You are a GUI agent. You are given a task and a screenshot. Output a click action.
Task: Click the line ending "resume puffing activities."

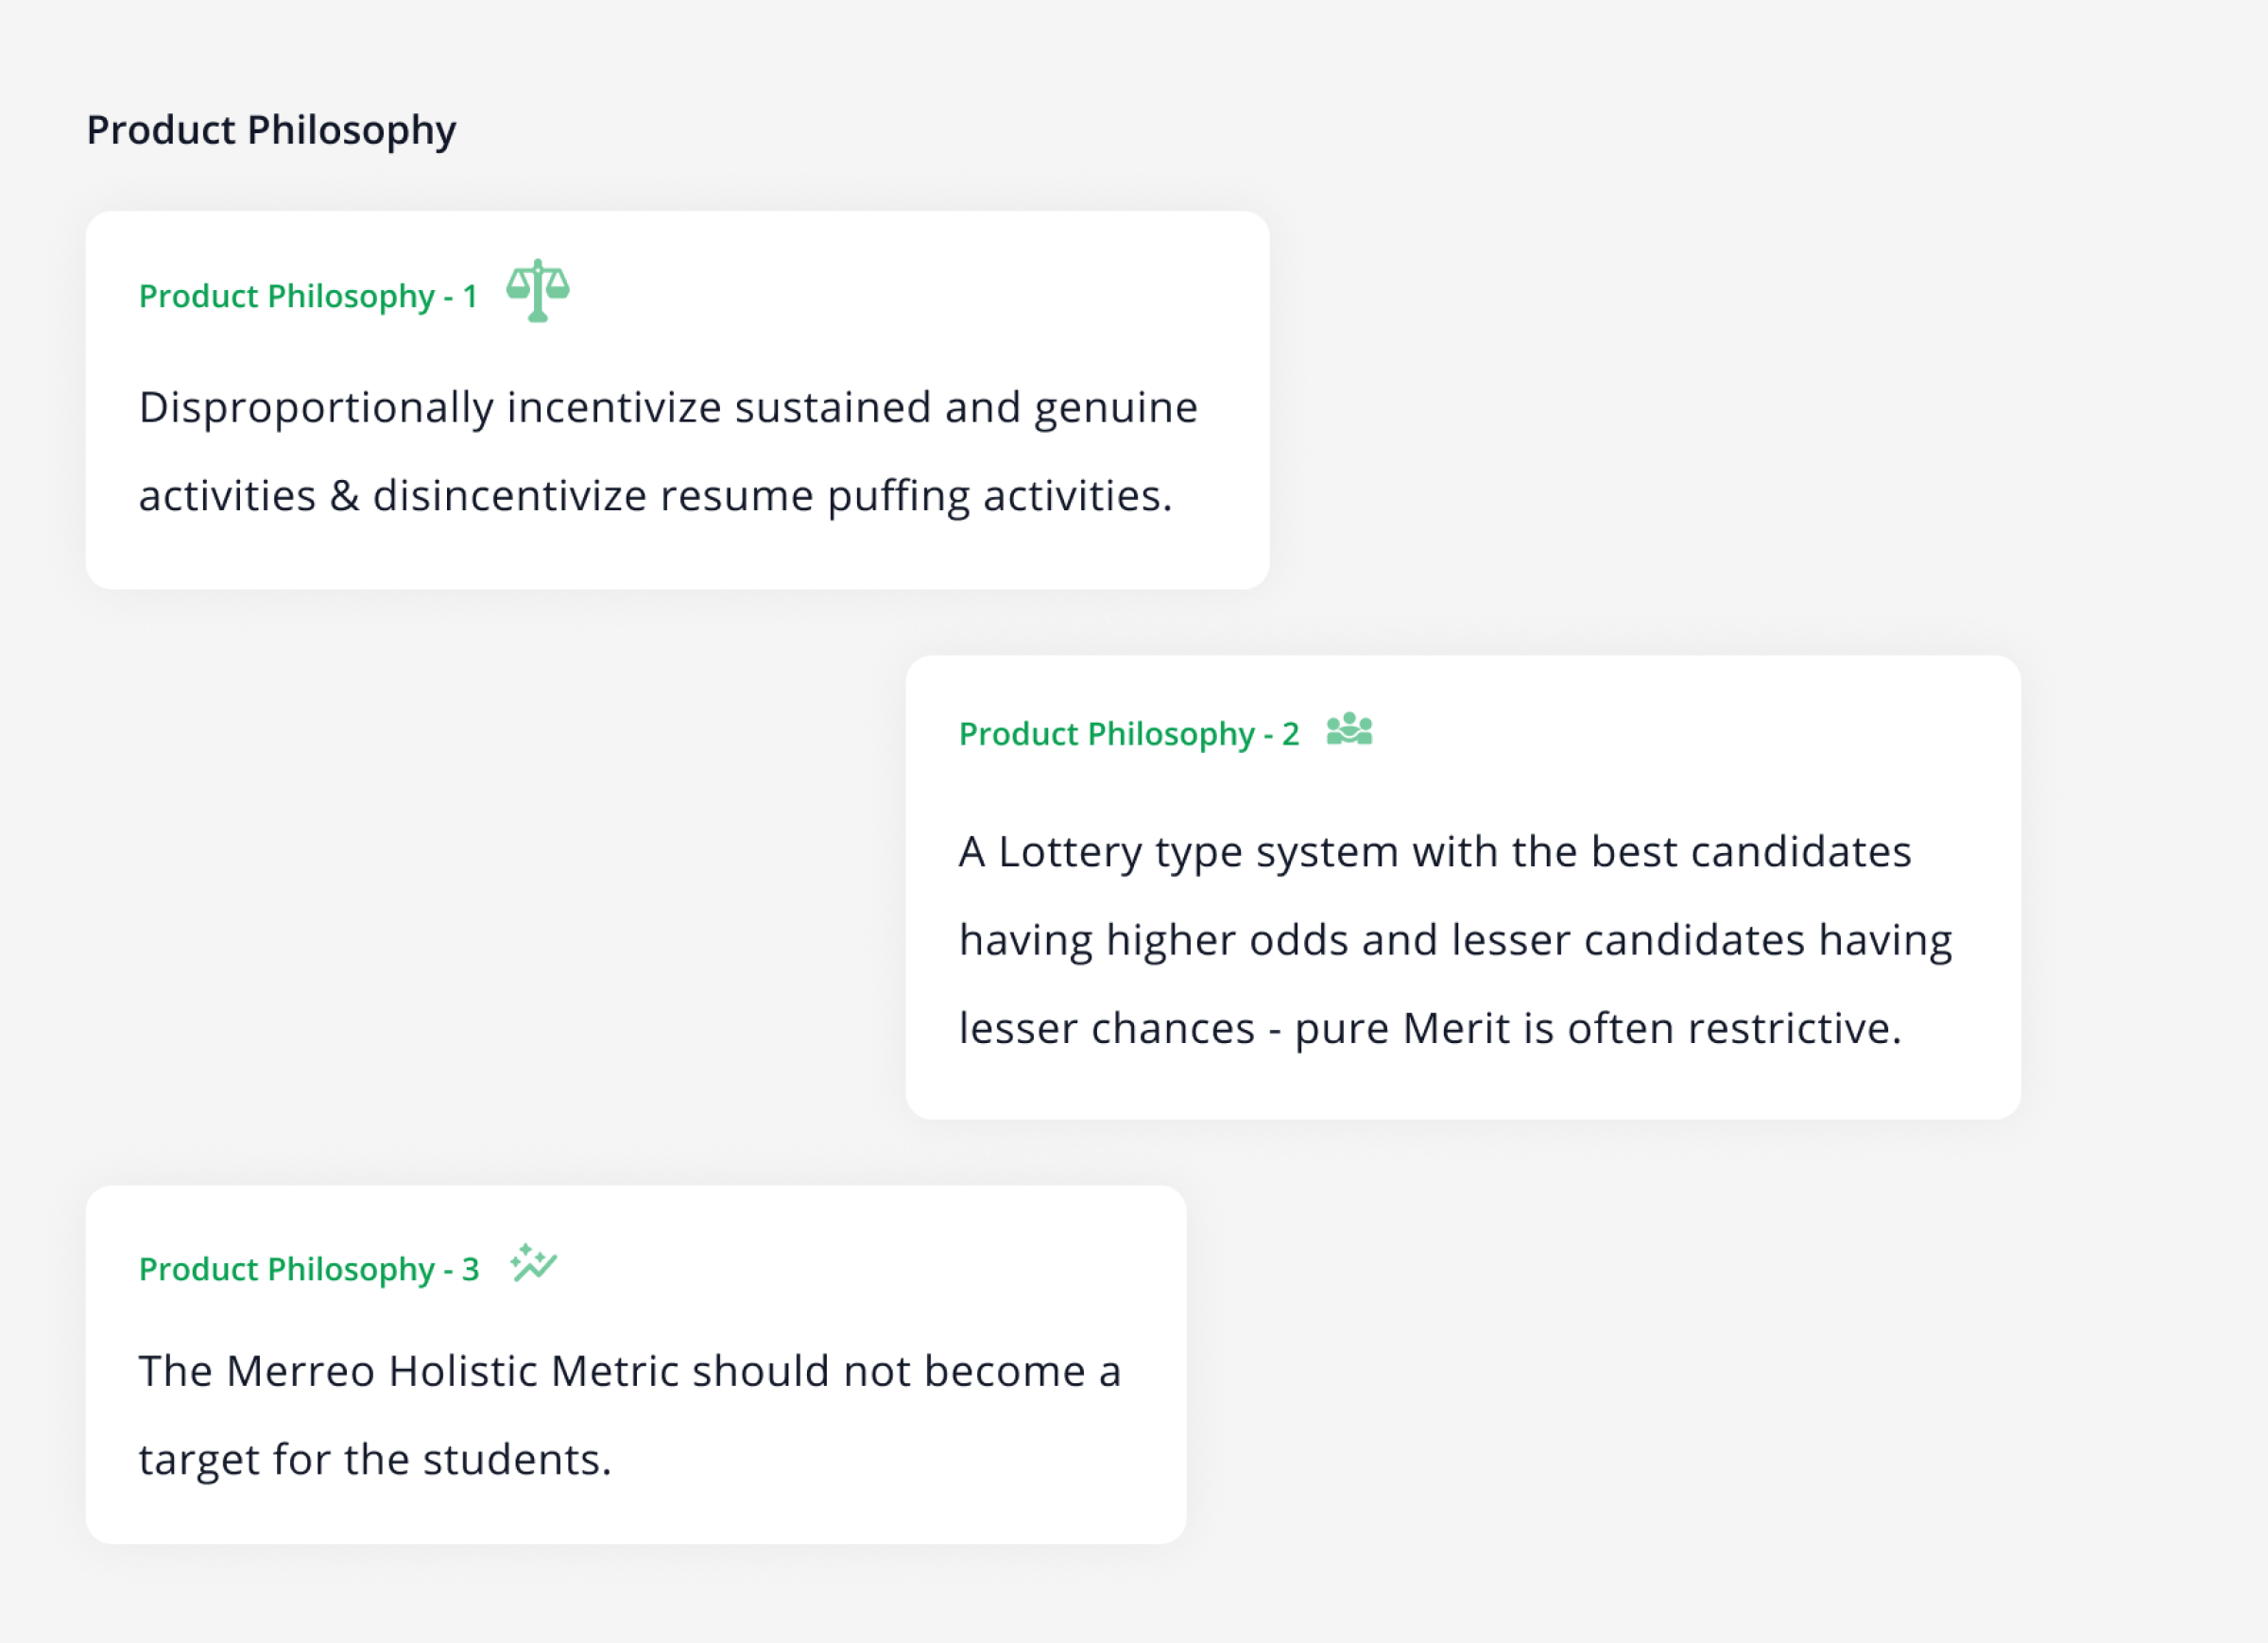tap(655, 496)
